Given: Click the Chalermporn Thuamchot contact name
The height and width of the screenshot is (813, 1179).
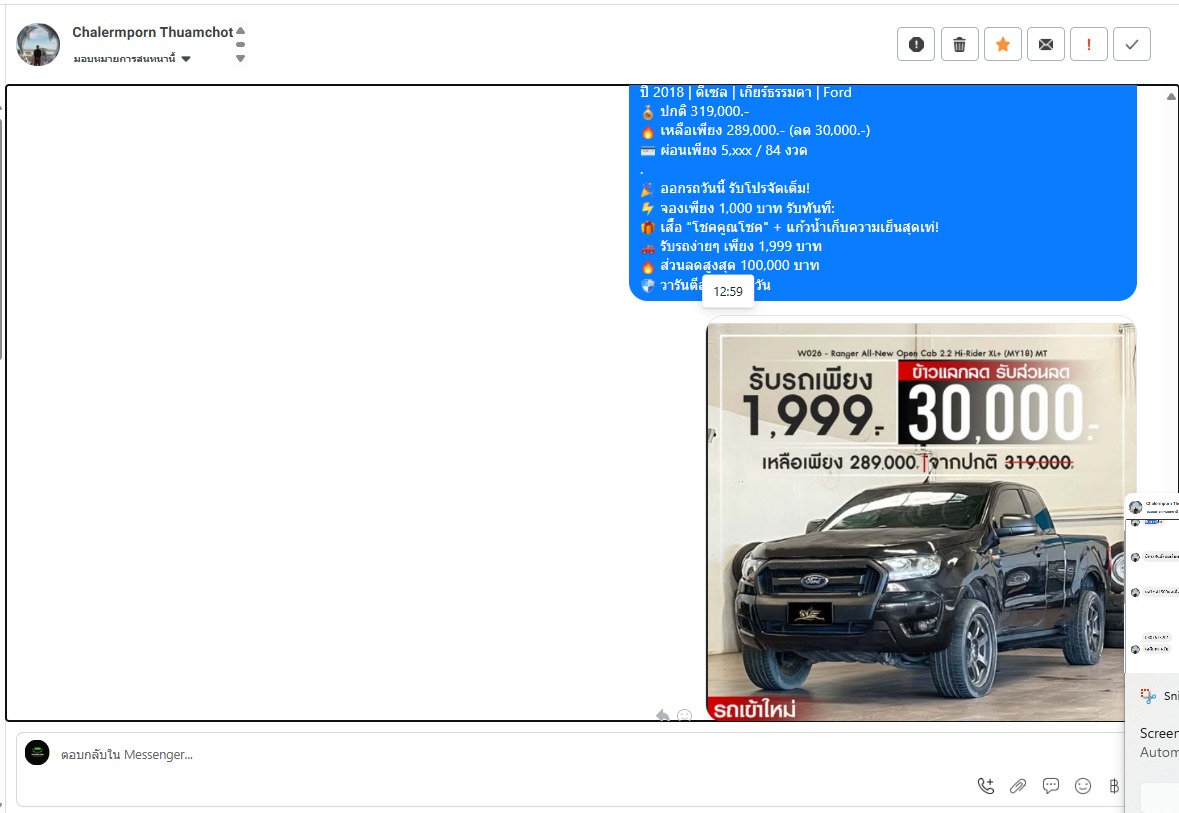Looking at the screenshot, I should pos(153,32).
